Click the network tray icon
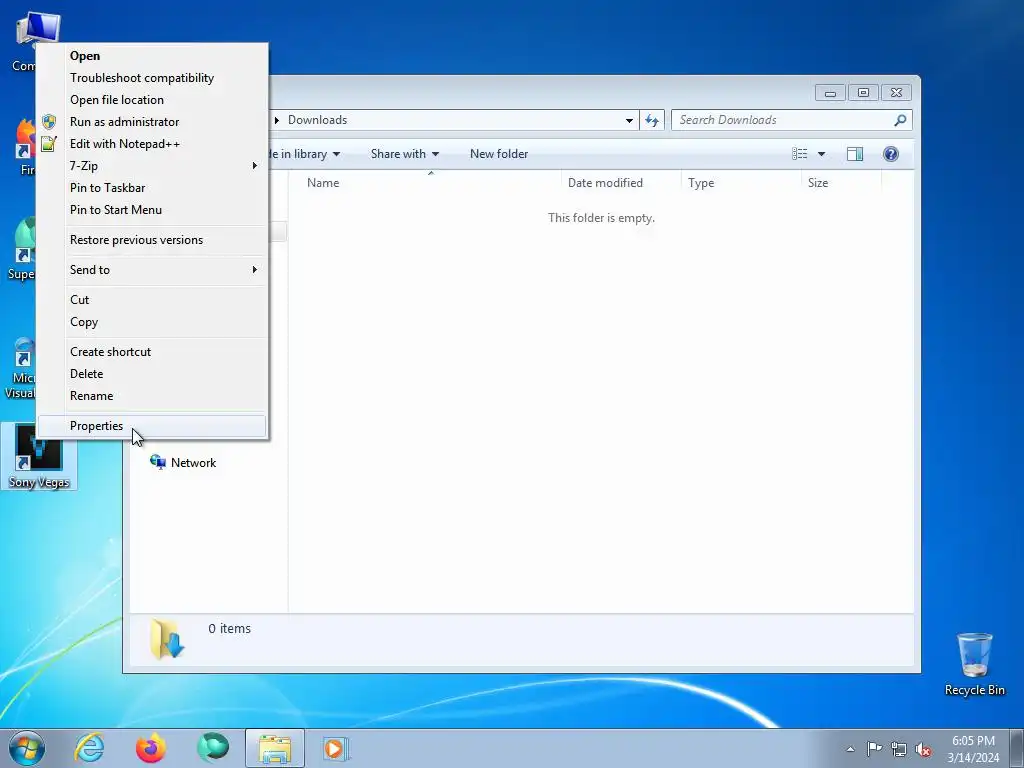The width and height of the screenshot is (1024, 768). click(x=899, y=750)
